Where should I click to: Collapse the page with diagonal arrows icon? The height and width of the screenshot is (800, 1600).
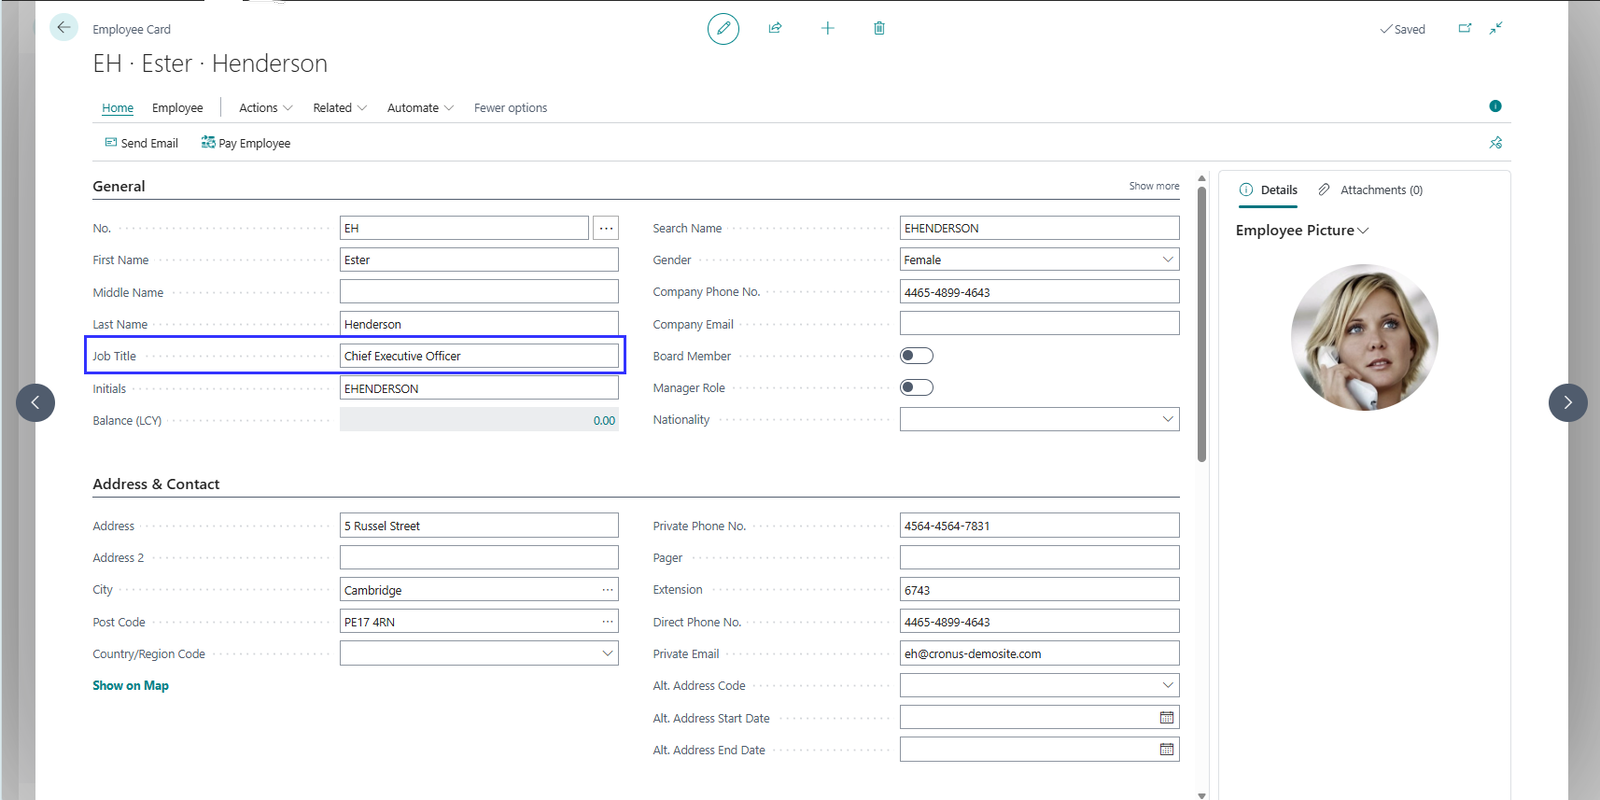pyautogui.click(x=1496, y=28)
